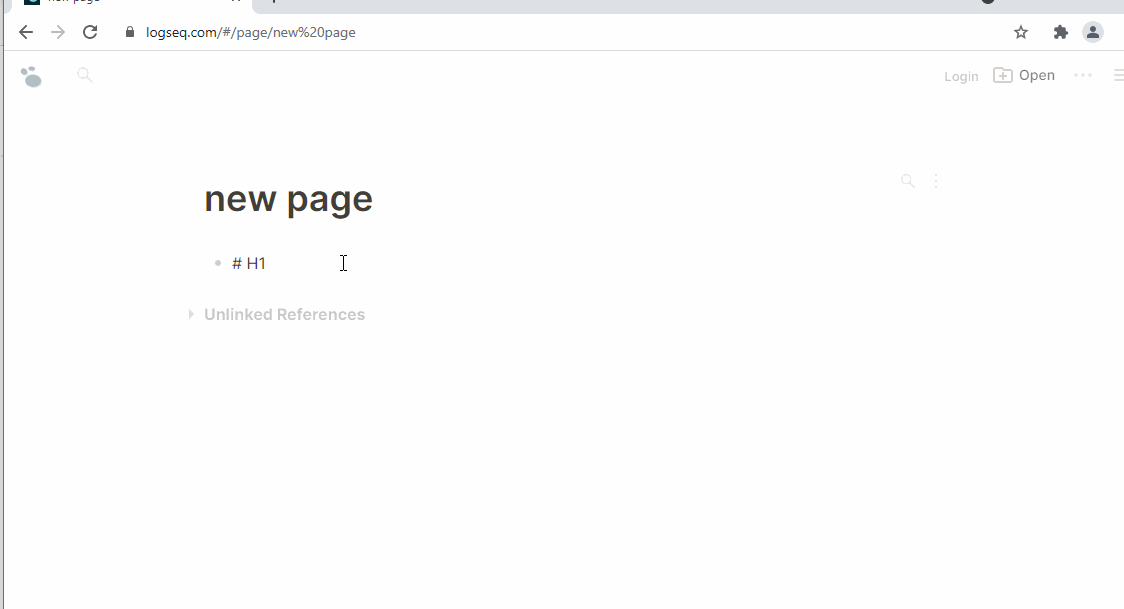
Task: Click the Login link
Action: pos(960,75)
